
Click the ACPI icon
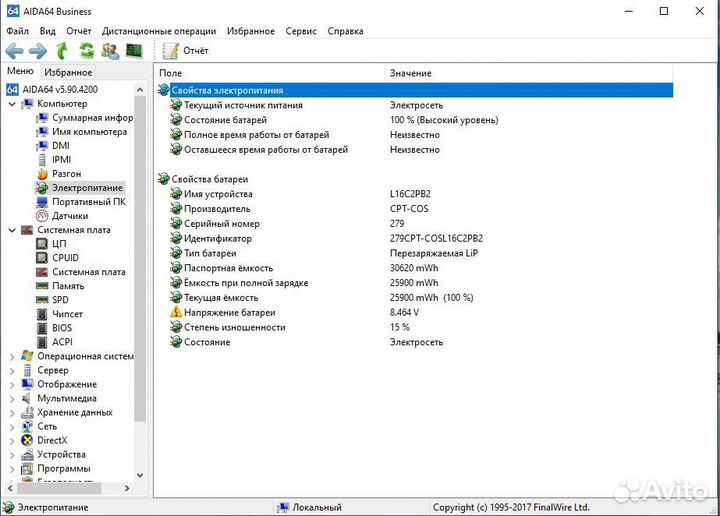(42, 342)
